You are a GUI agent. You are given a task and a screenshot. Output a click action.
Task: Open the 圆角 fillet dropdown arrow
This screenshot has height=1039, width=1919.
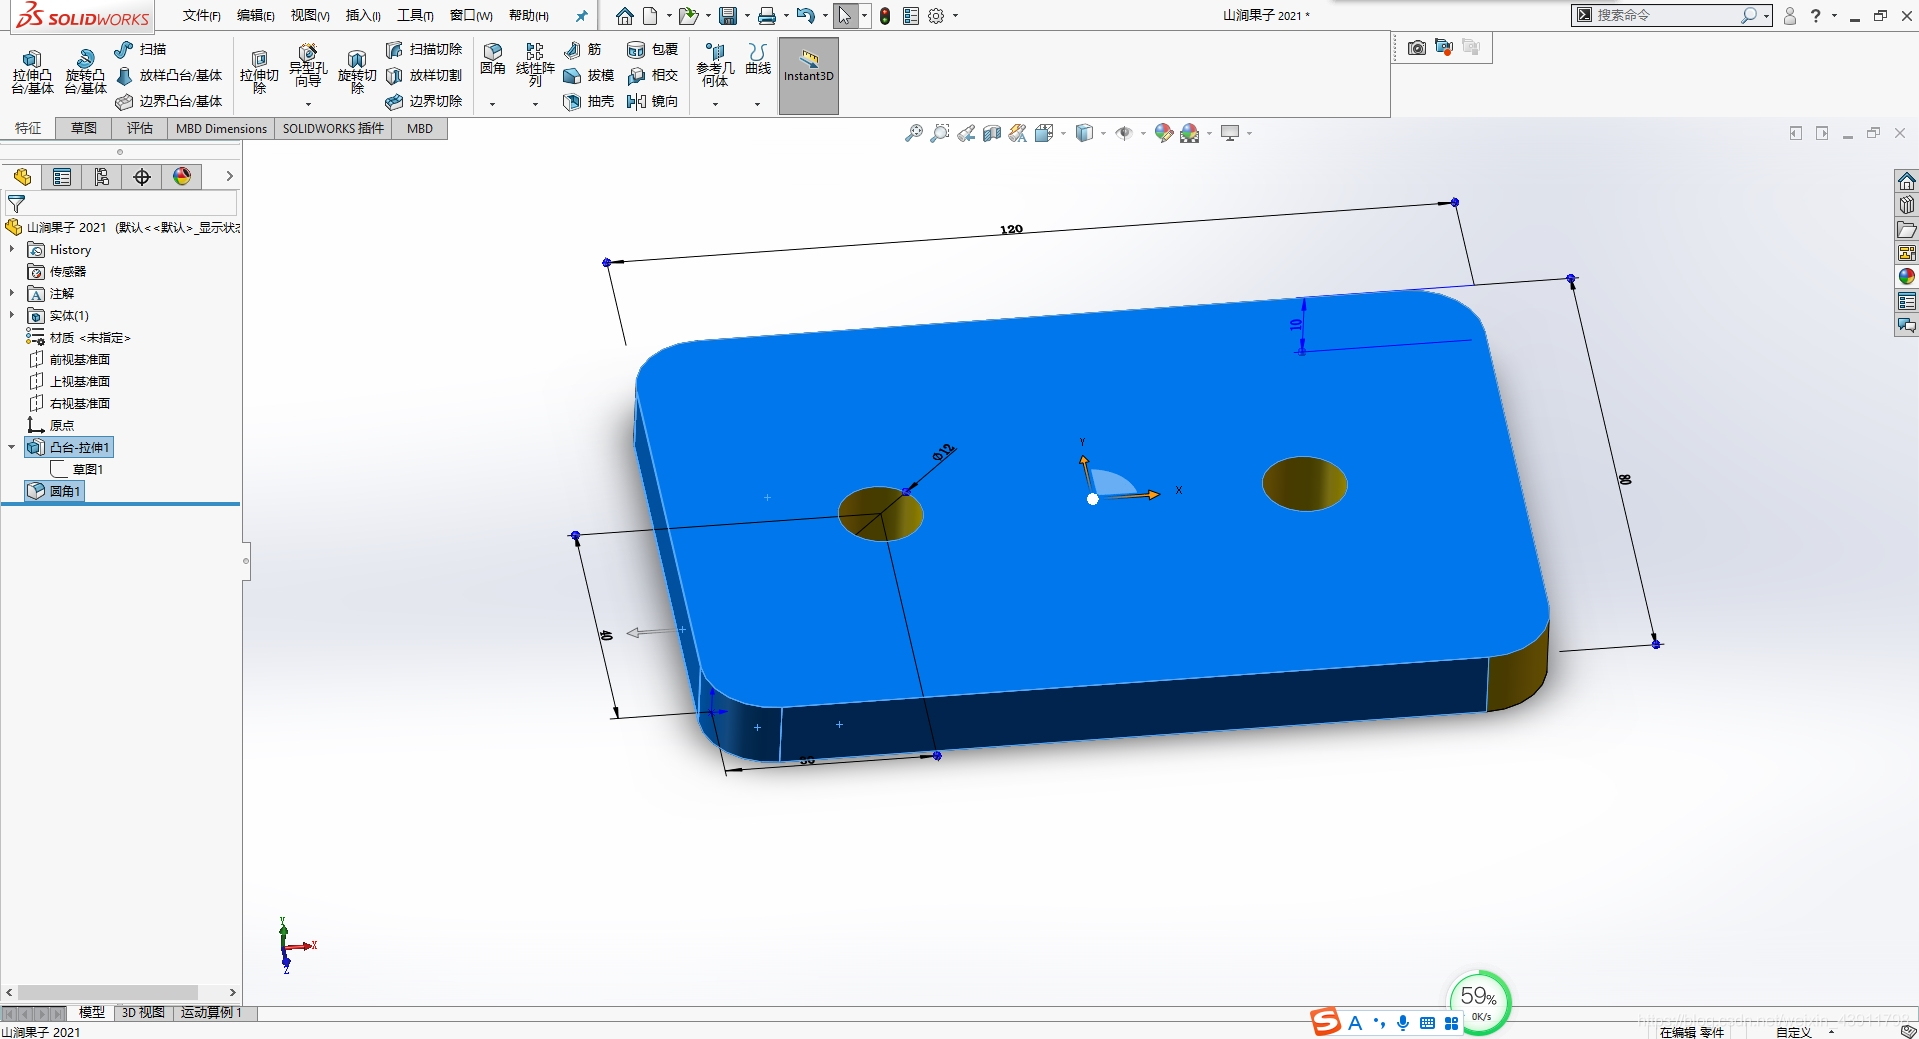[x=492, y=104]
